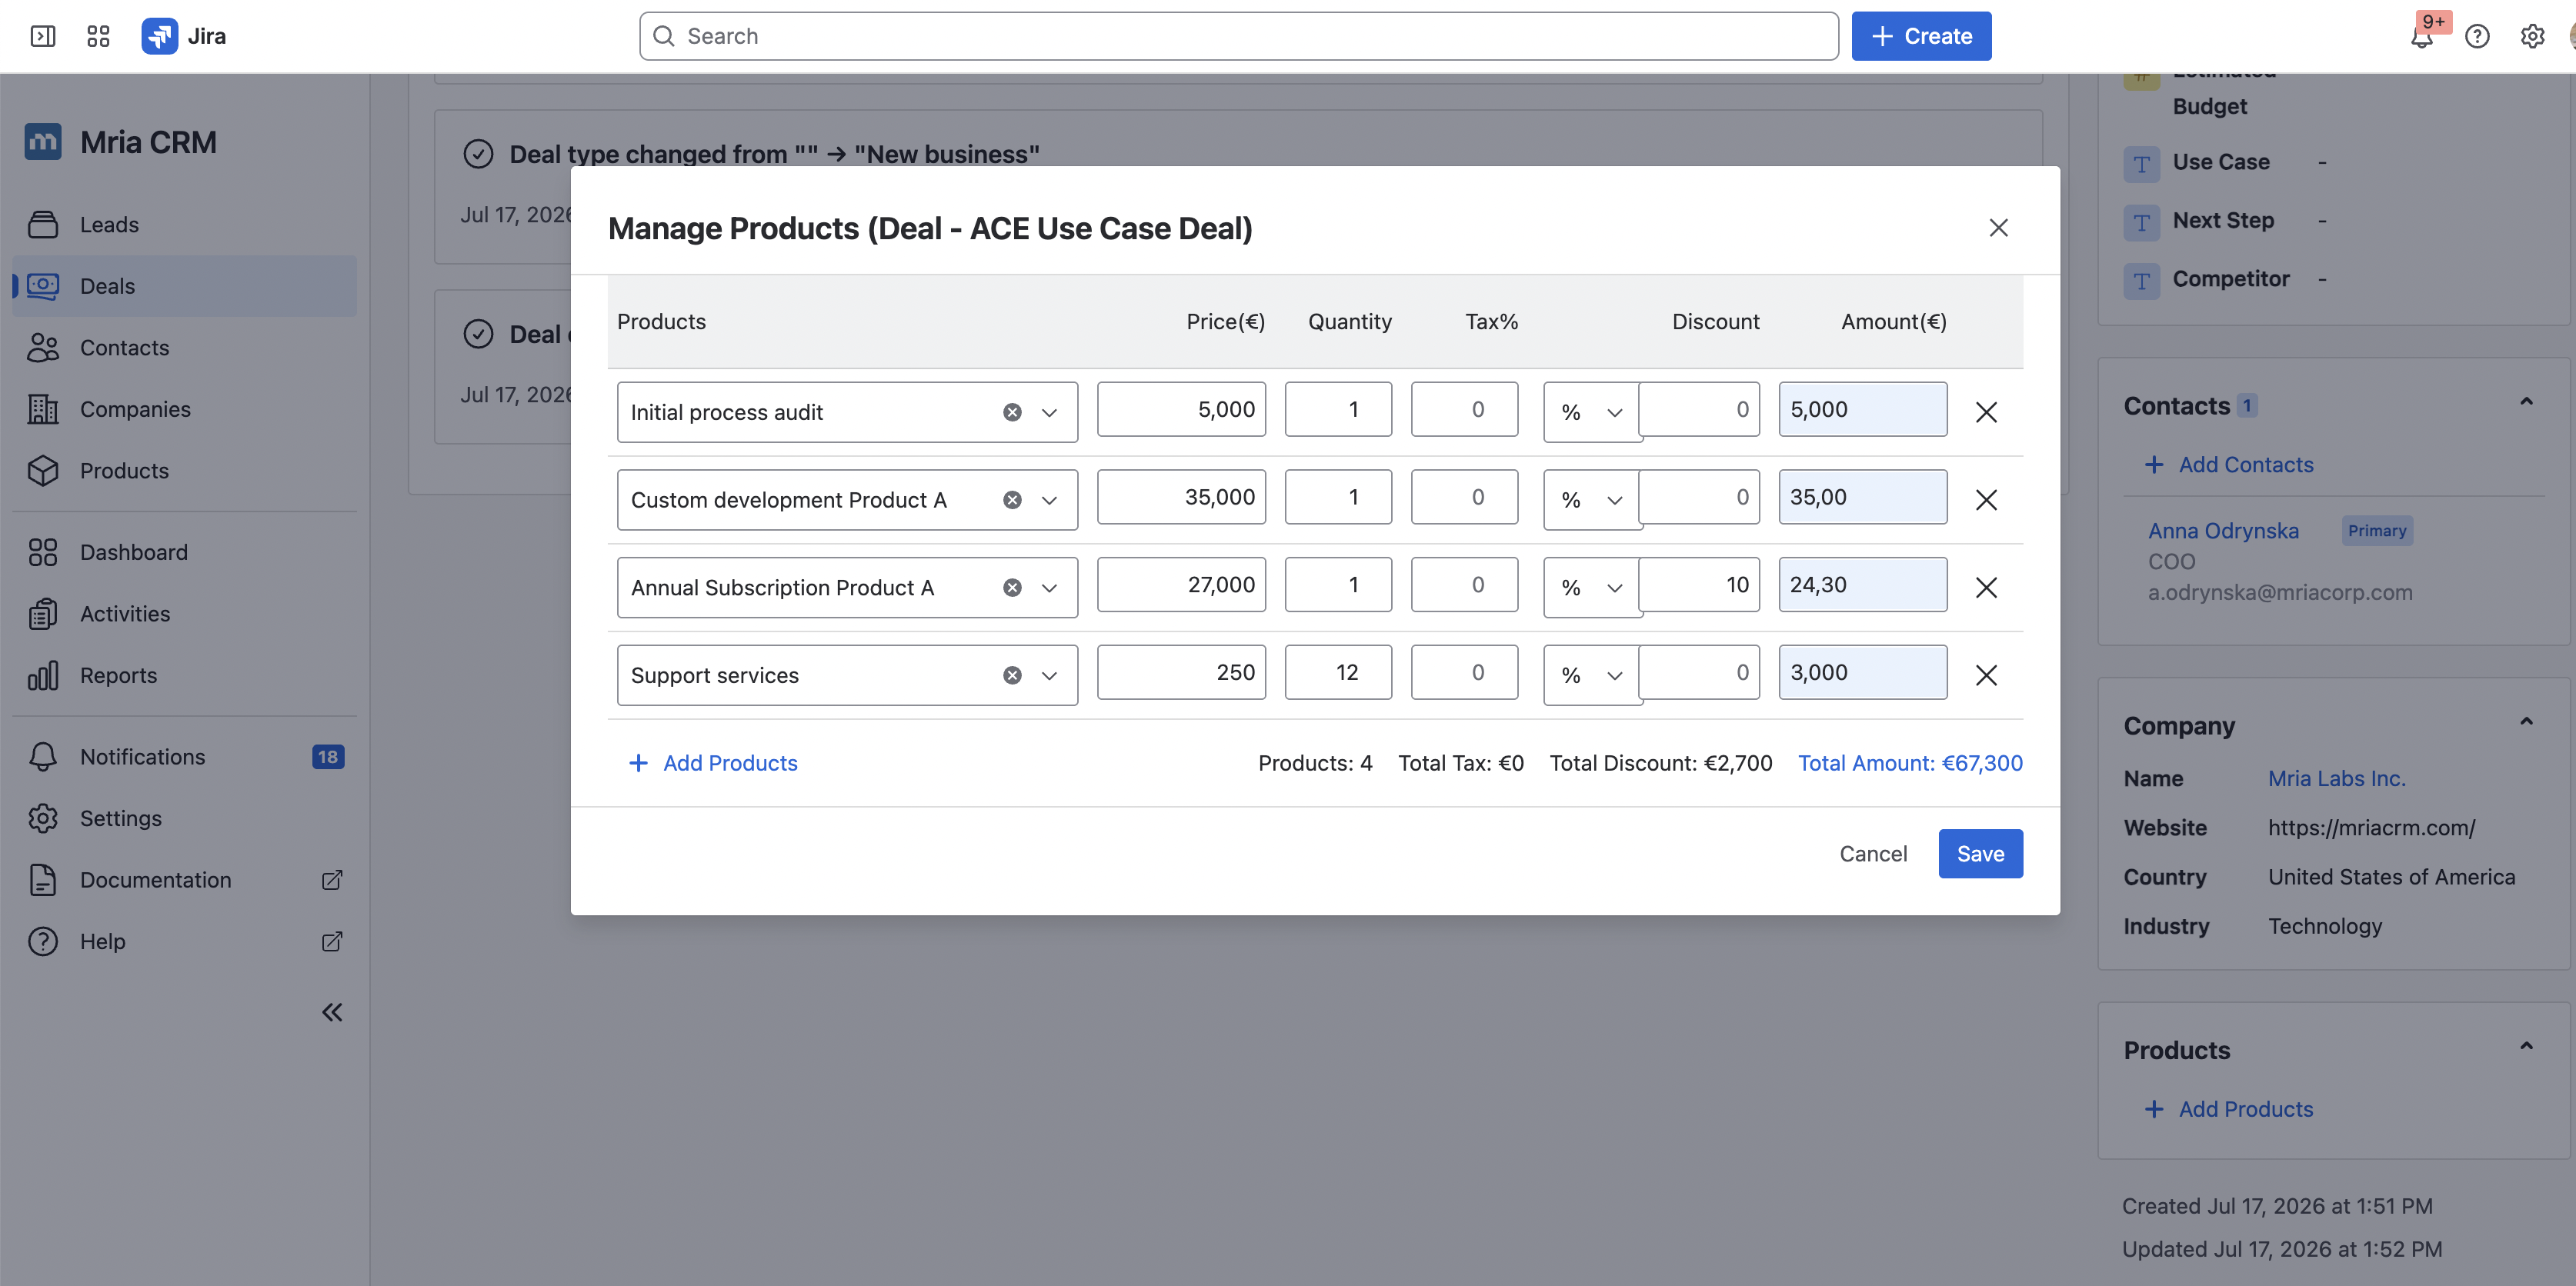Image resolution: width=2576 pixels, height=1286 pixels.
Task: Cancel the Manage Products dialog
Action: pyautogui.click(x=1873, y=854)
